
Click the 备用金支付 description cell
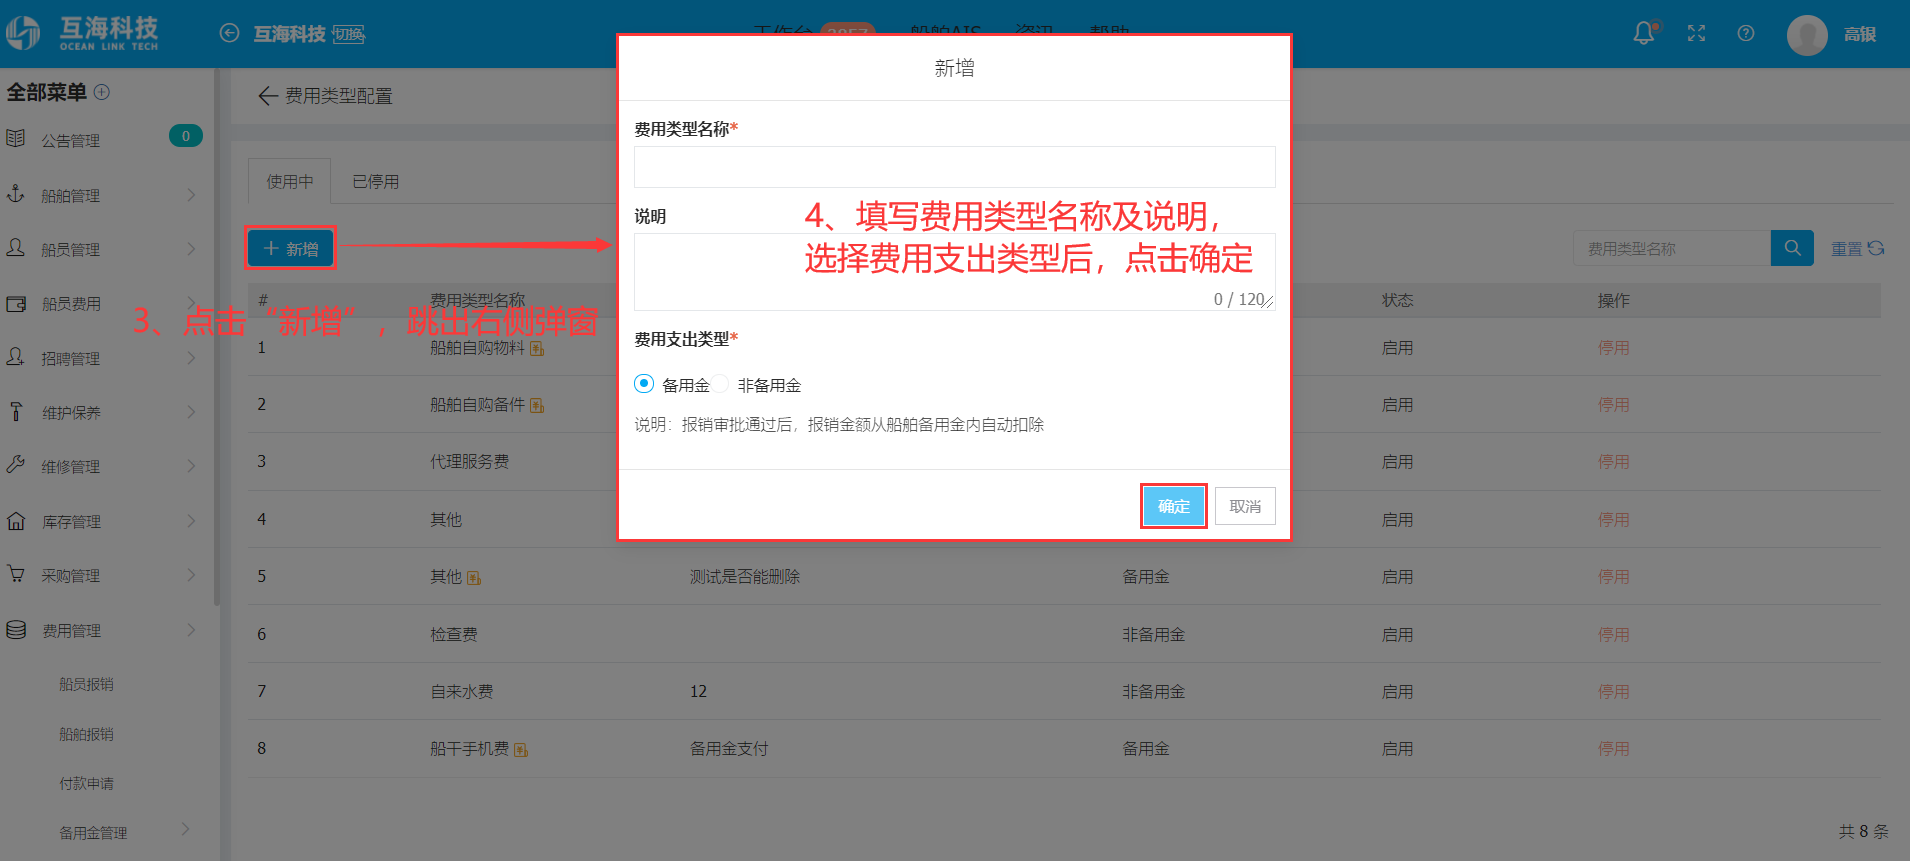point(729,748)
